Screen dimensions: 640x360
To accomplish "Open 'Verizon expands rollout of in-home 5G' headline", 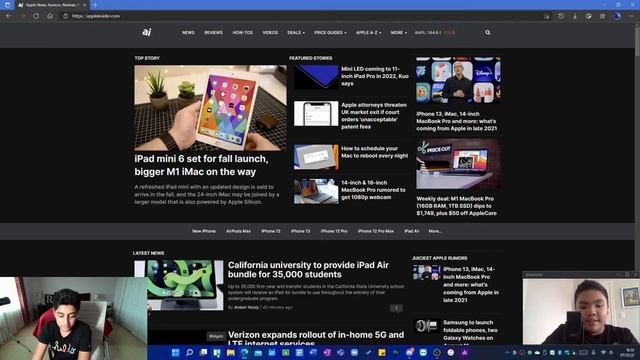I will [x=316, y=338].
